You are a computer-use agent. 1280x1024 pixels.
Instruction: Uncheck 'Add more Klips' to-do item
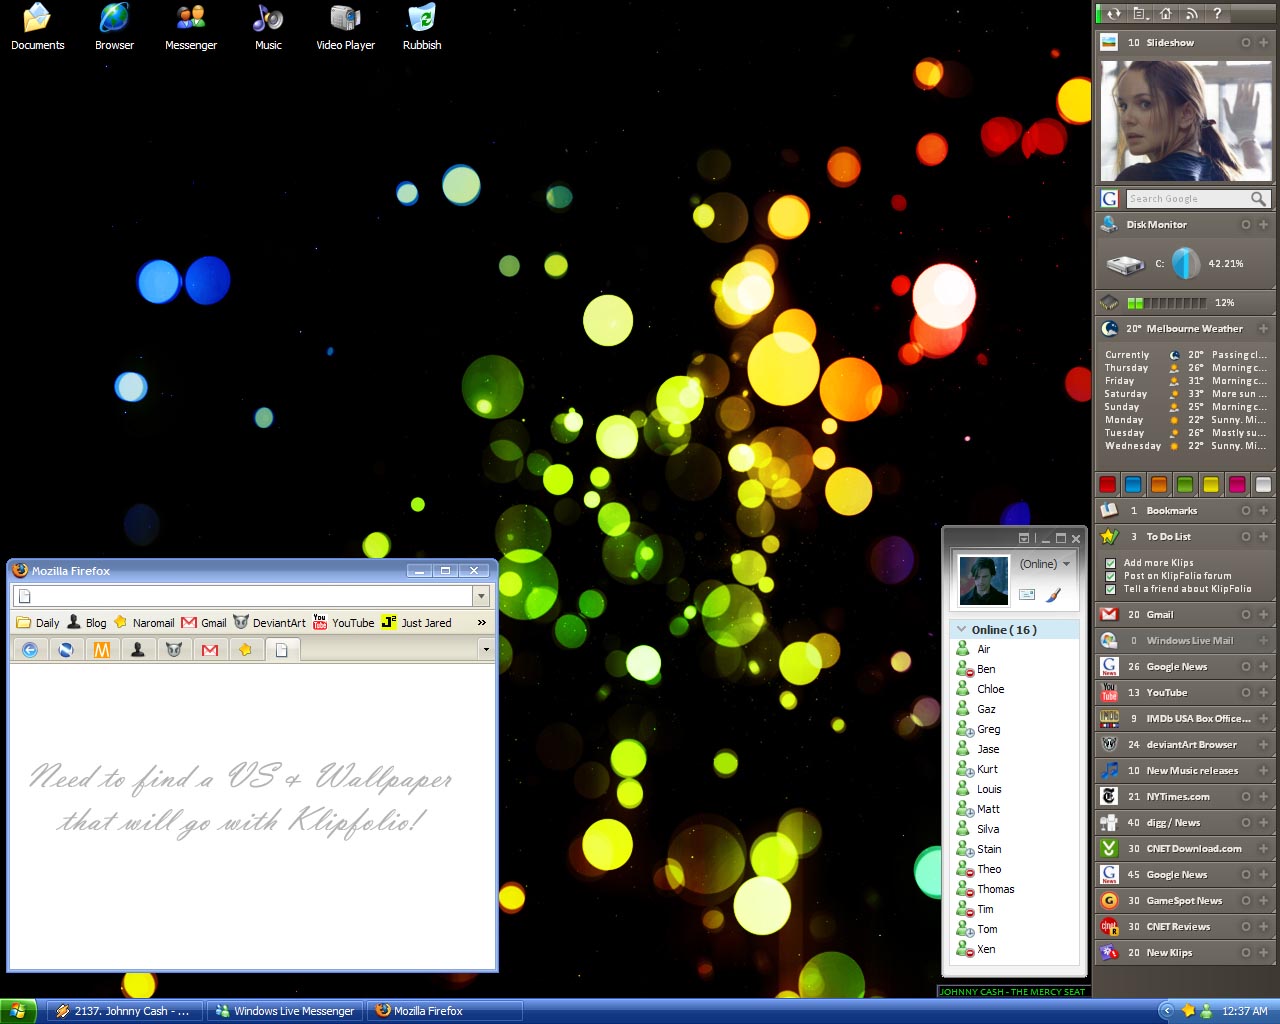(x=1110, y=563)
